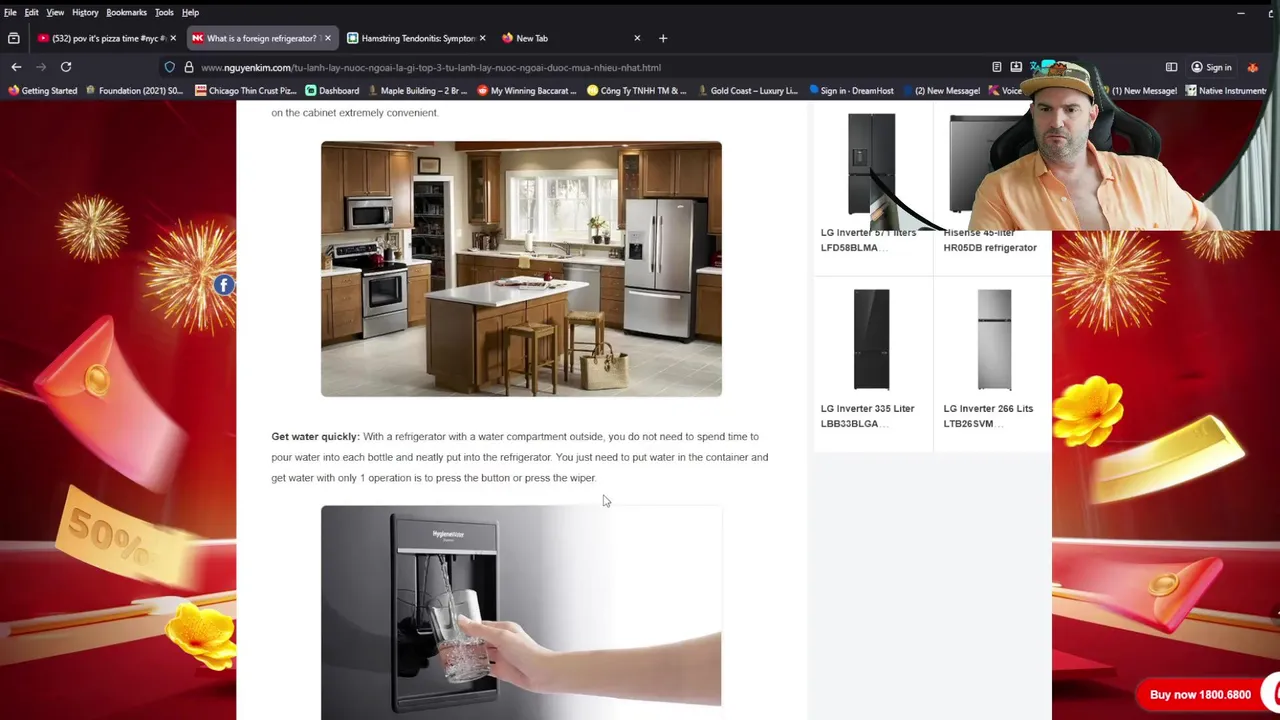Open the Edit menu
This screenshot has height=720, width=1280.
[x=31, y=12]
